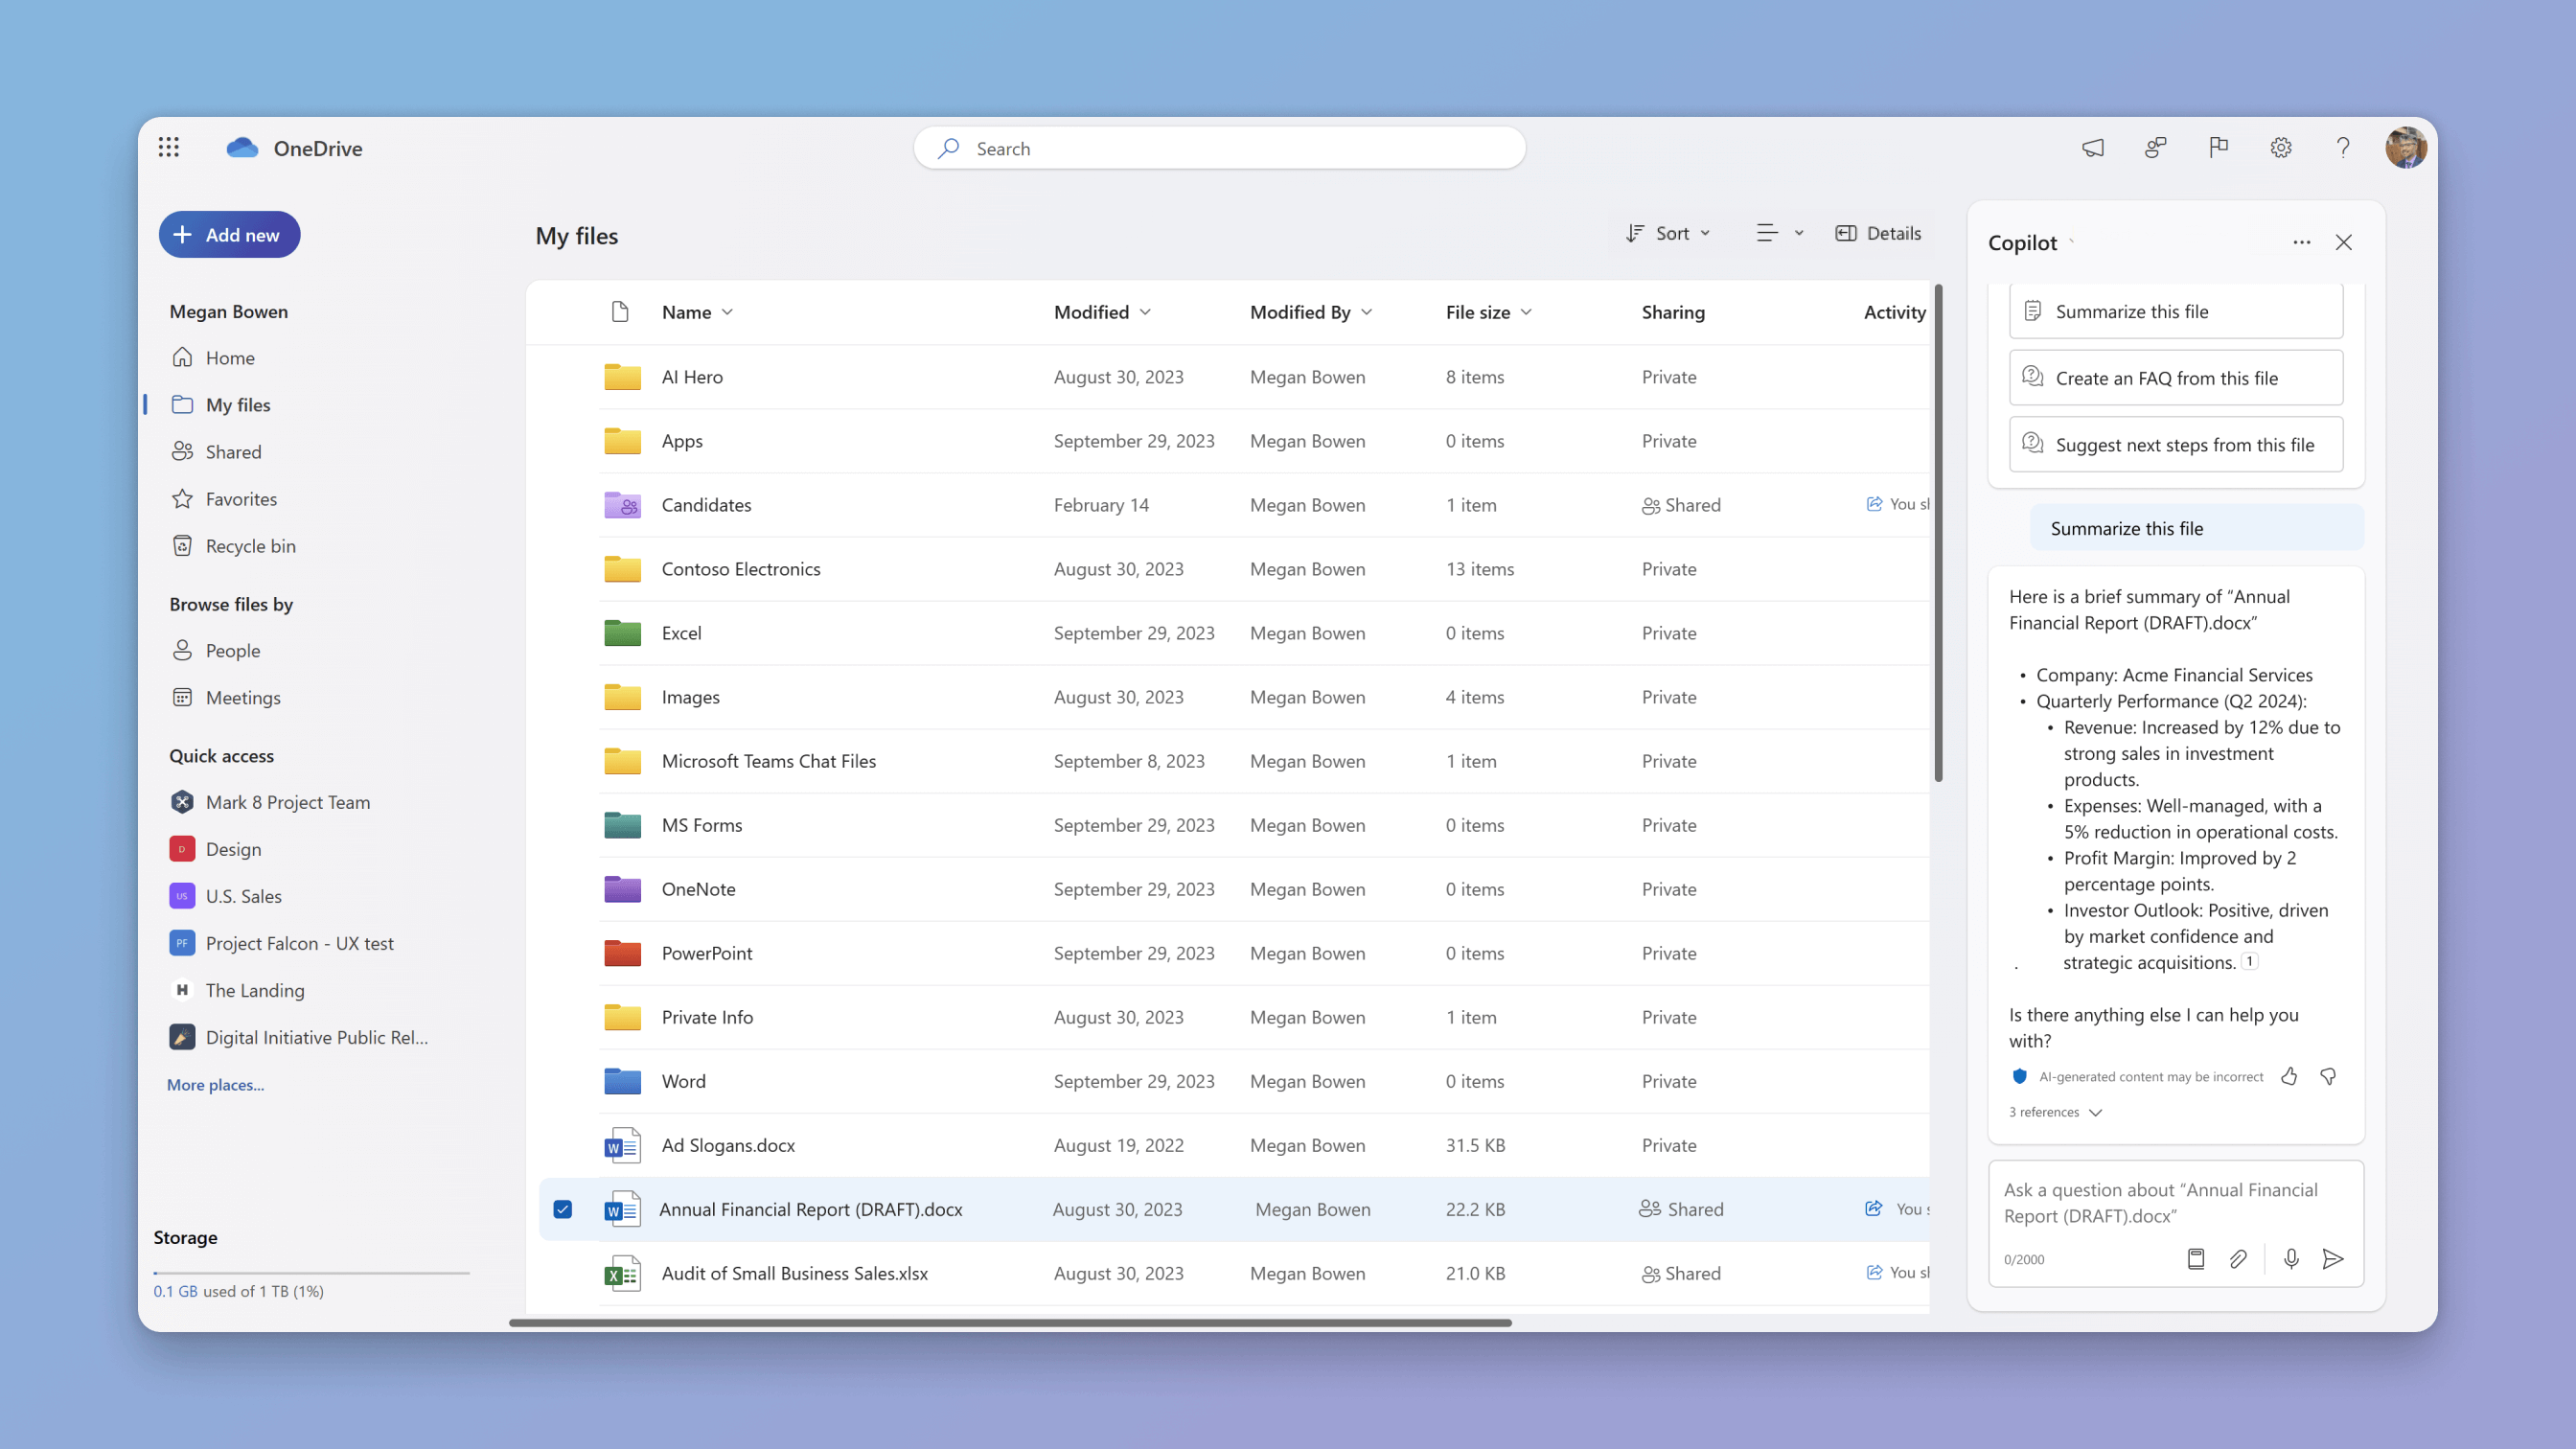This screenshot has width=2576, height=1449.
Task: Open the Shared section in sidebar
Action: pyautogui.click(x=234, y=451)
